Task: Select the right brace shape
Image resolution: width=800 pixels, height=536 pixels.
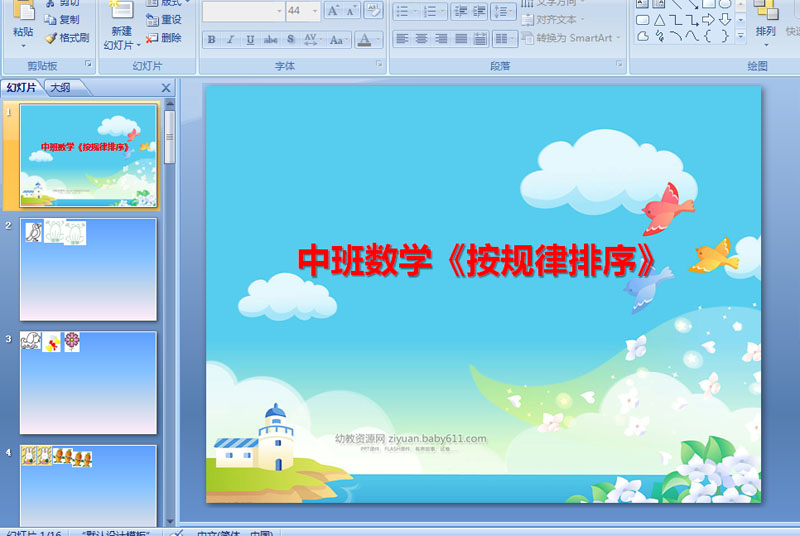Action: pos(724,37)
